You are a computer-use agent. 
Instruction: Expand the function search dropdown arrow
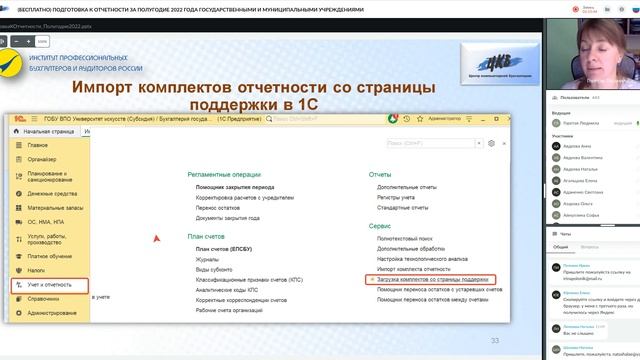pyautogui.click(x=479, y=143)
